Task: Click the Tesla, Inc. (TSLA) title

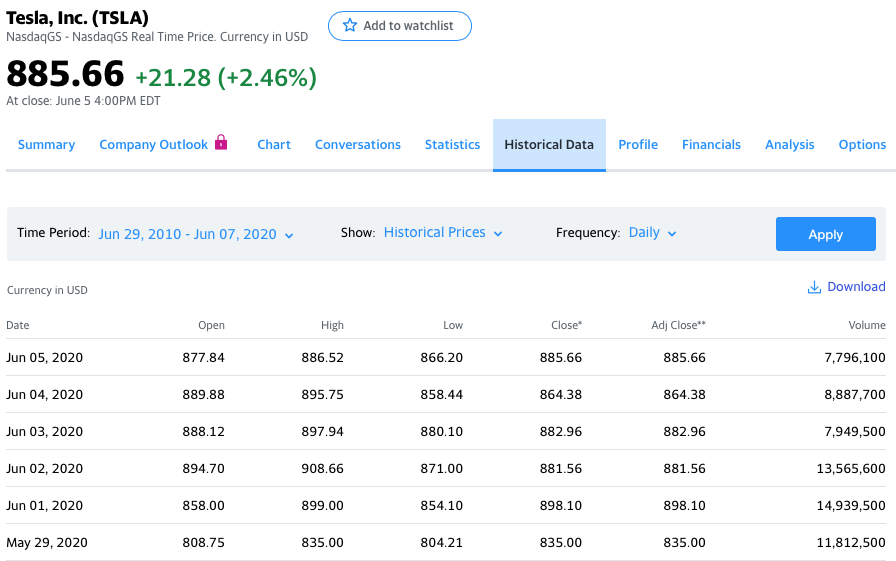Action: click(77, 18)
